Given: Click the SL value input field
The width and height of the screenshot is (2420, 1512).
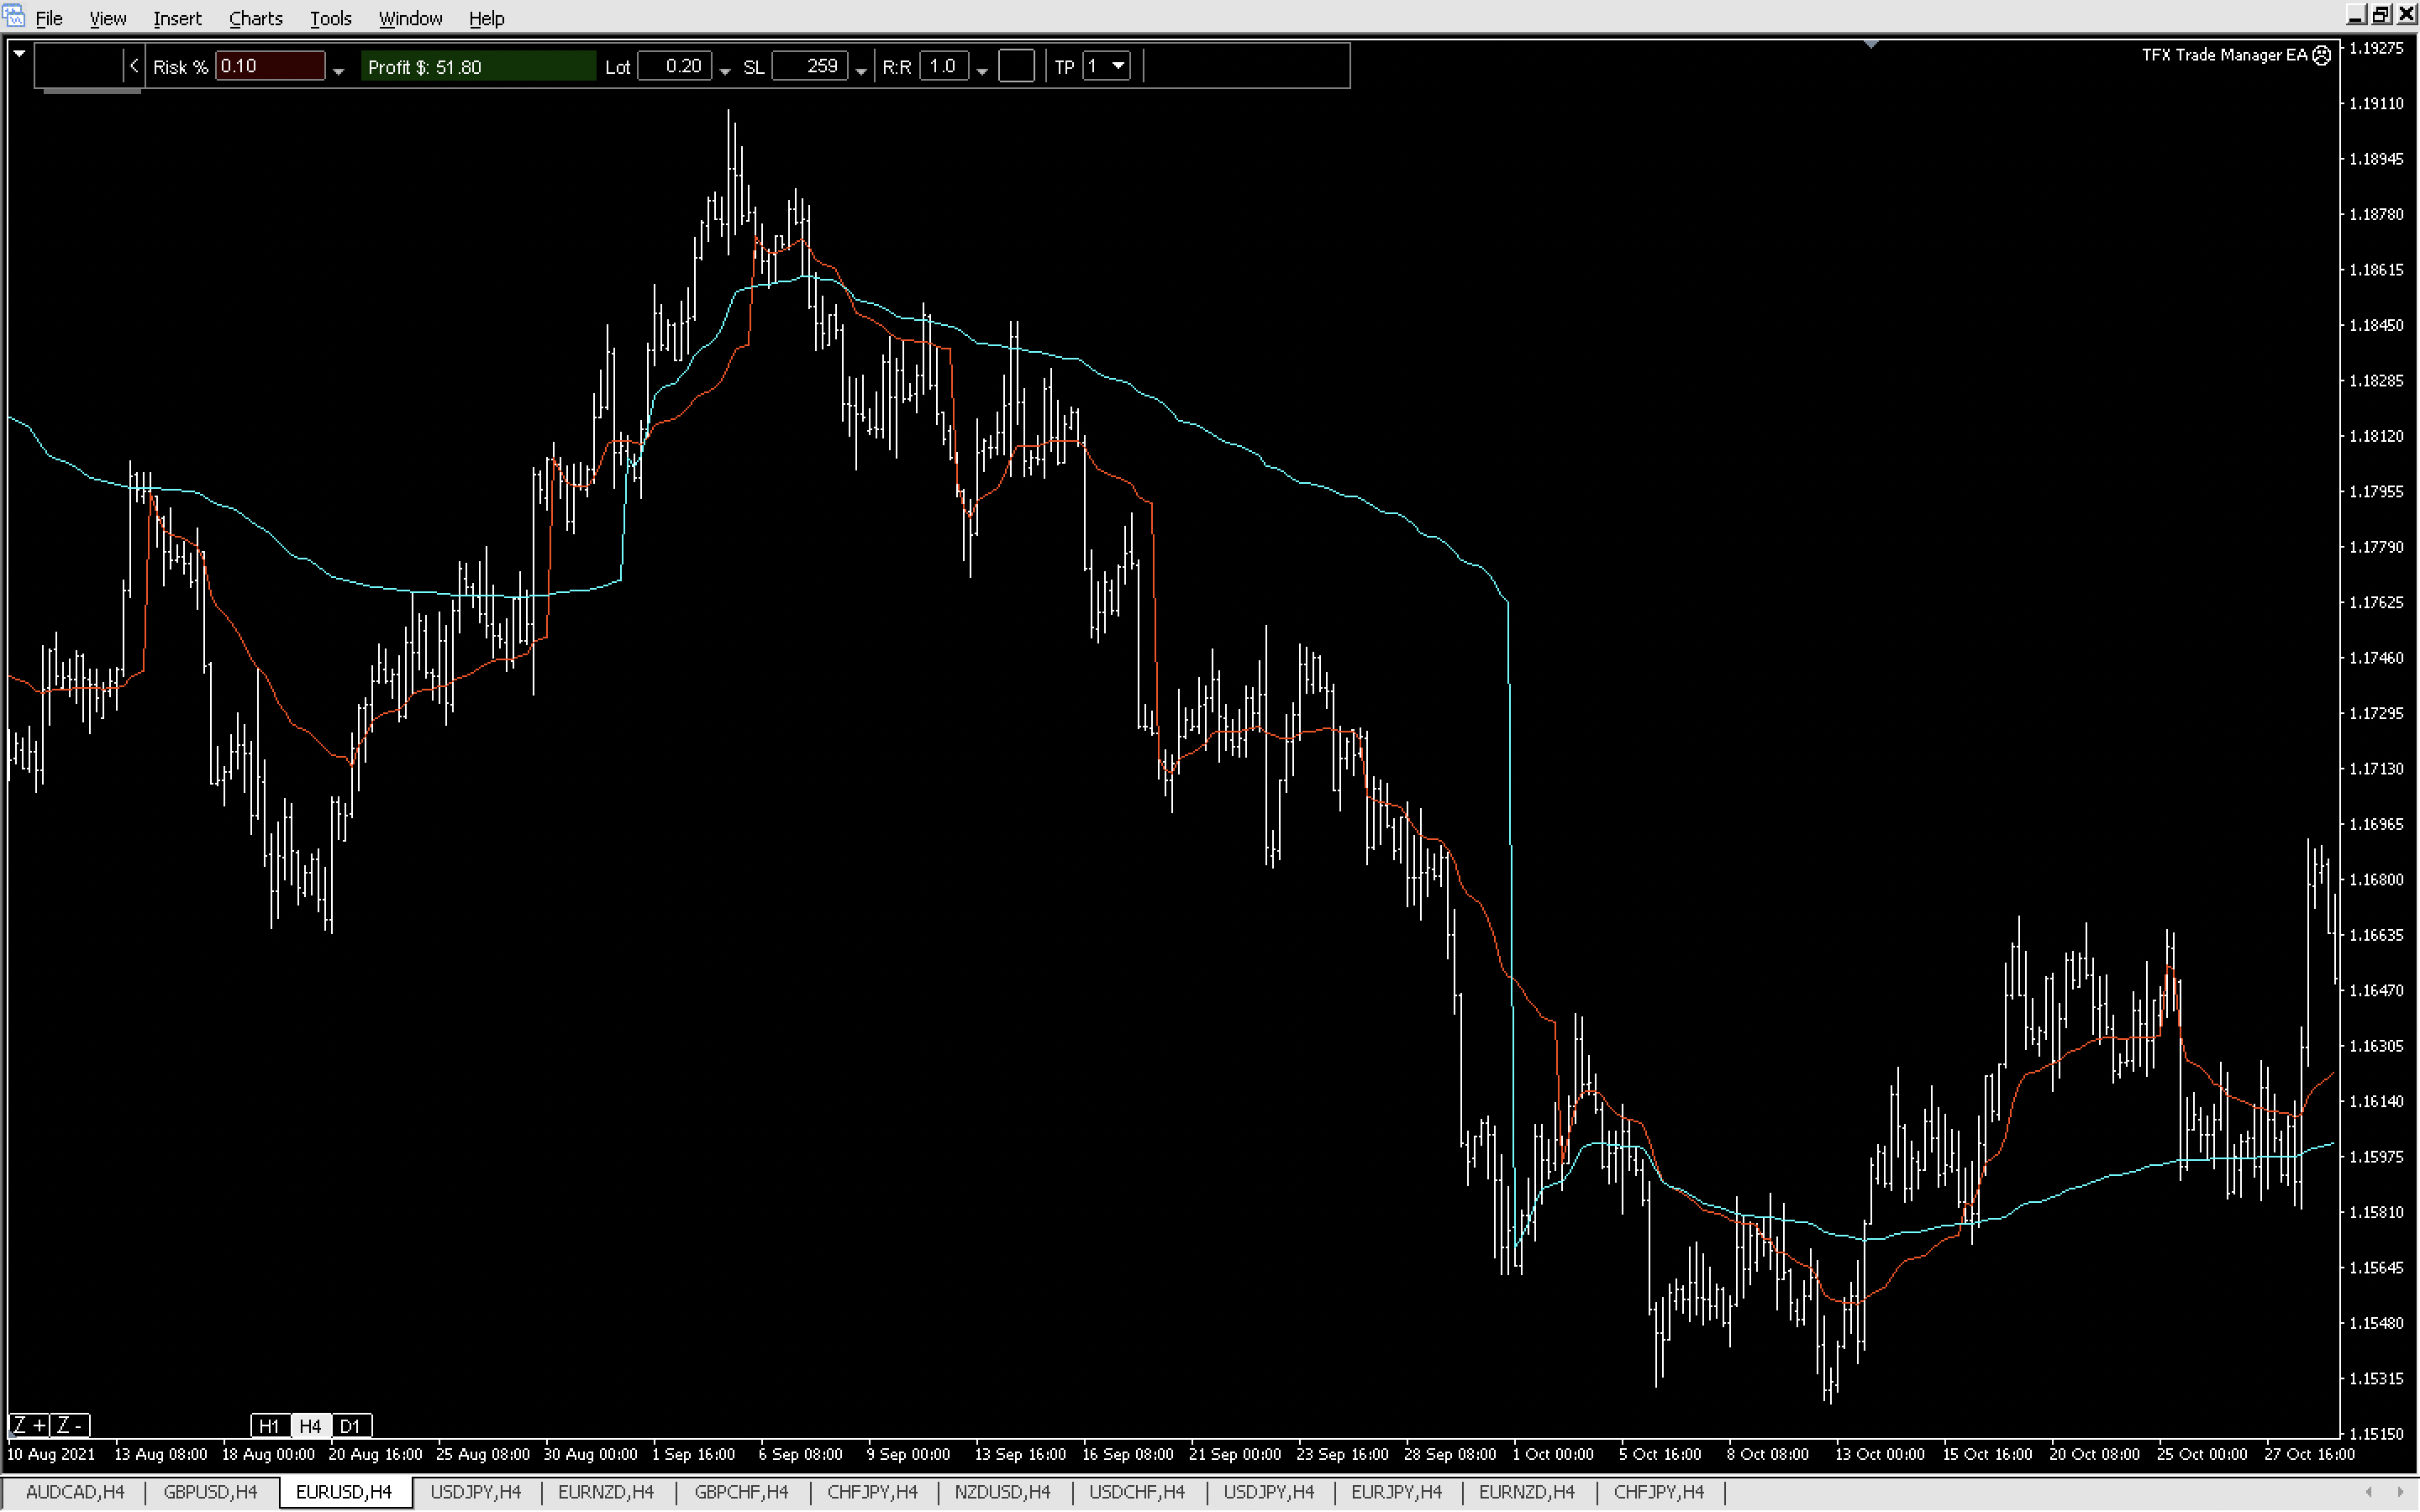Looking at the screenshot, I should coord(810,66).
